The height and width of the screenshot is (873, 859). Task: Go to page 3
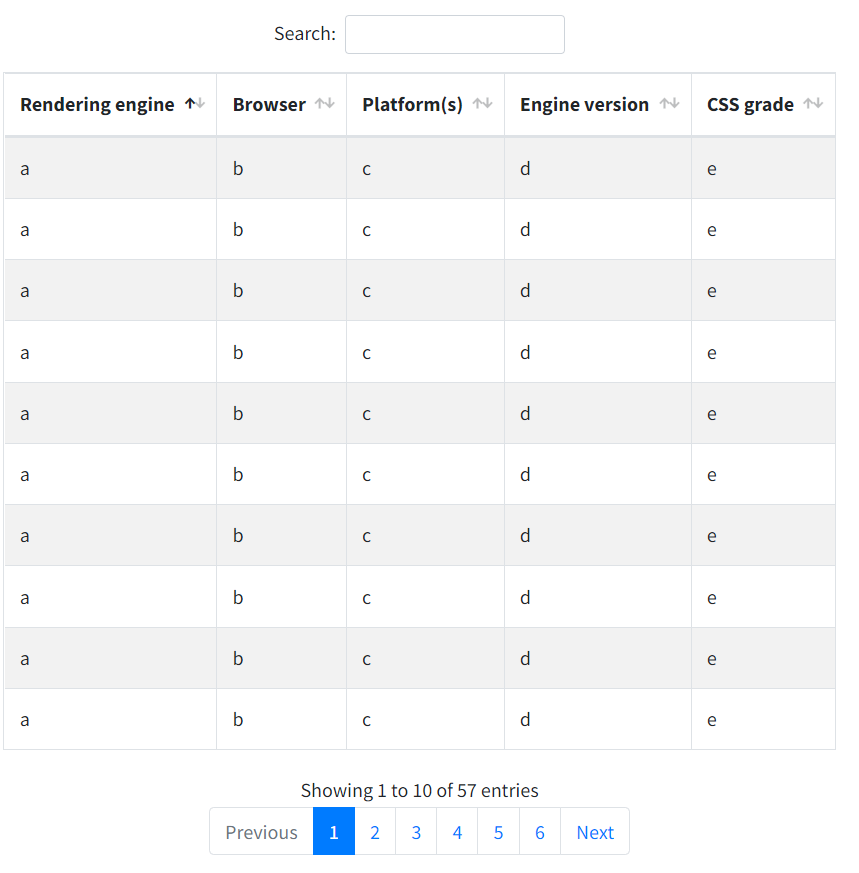pyautogui.click(x=416, y=832)
